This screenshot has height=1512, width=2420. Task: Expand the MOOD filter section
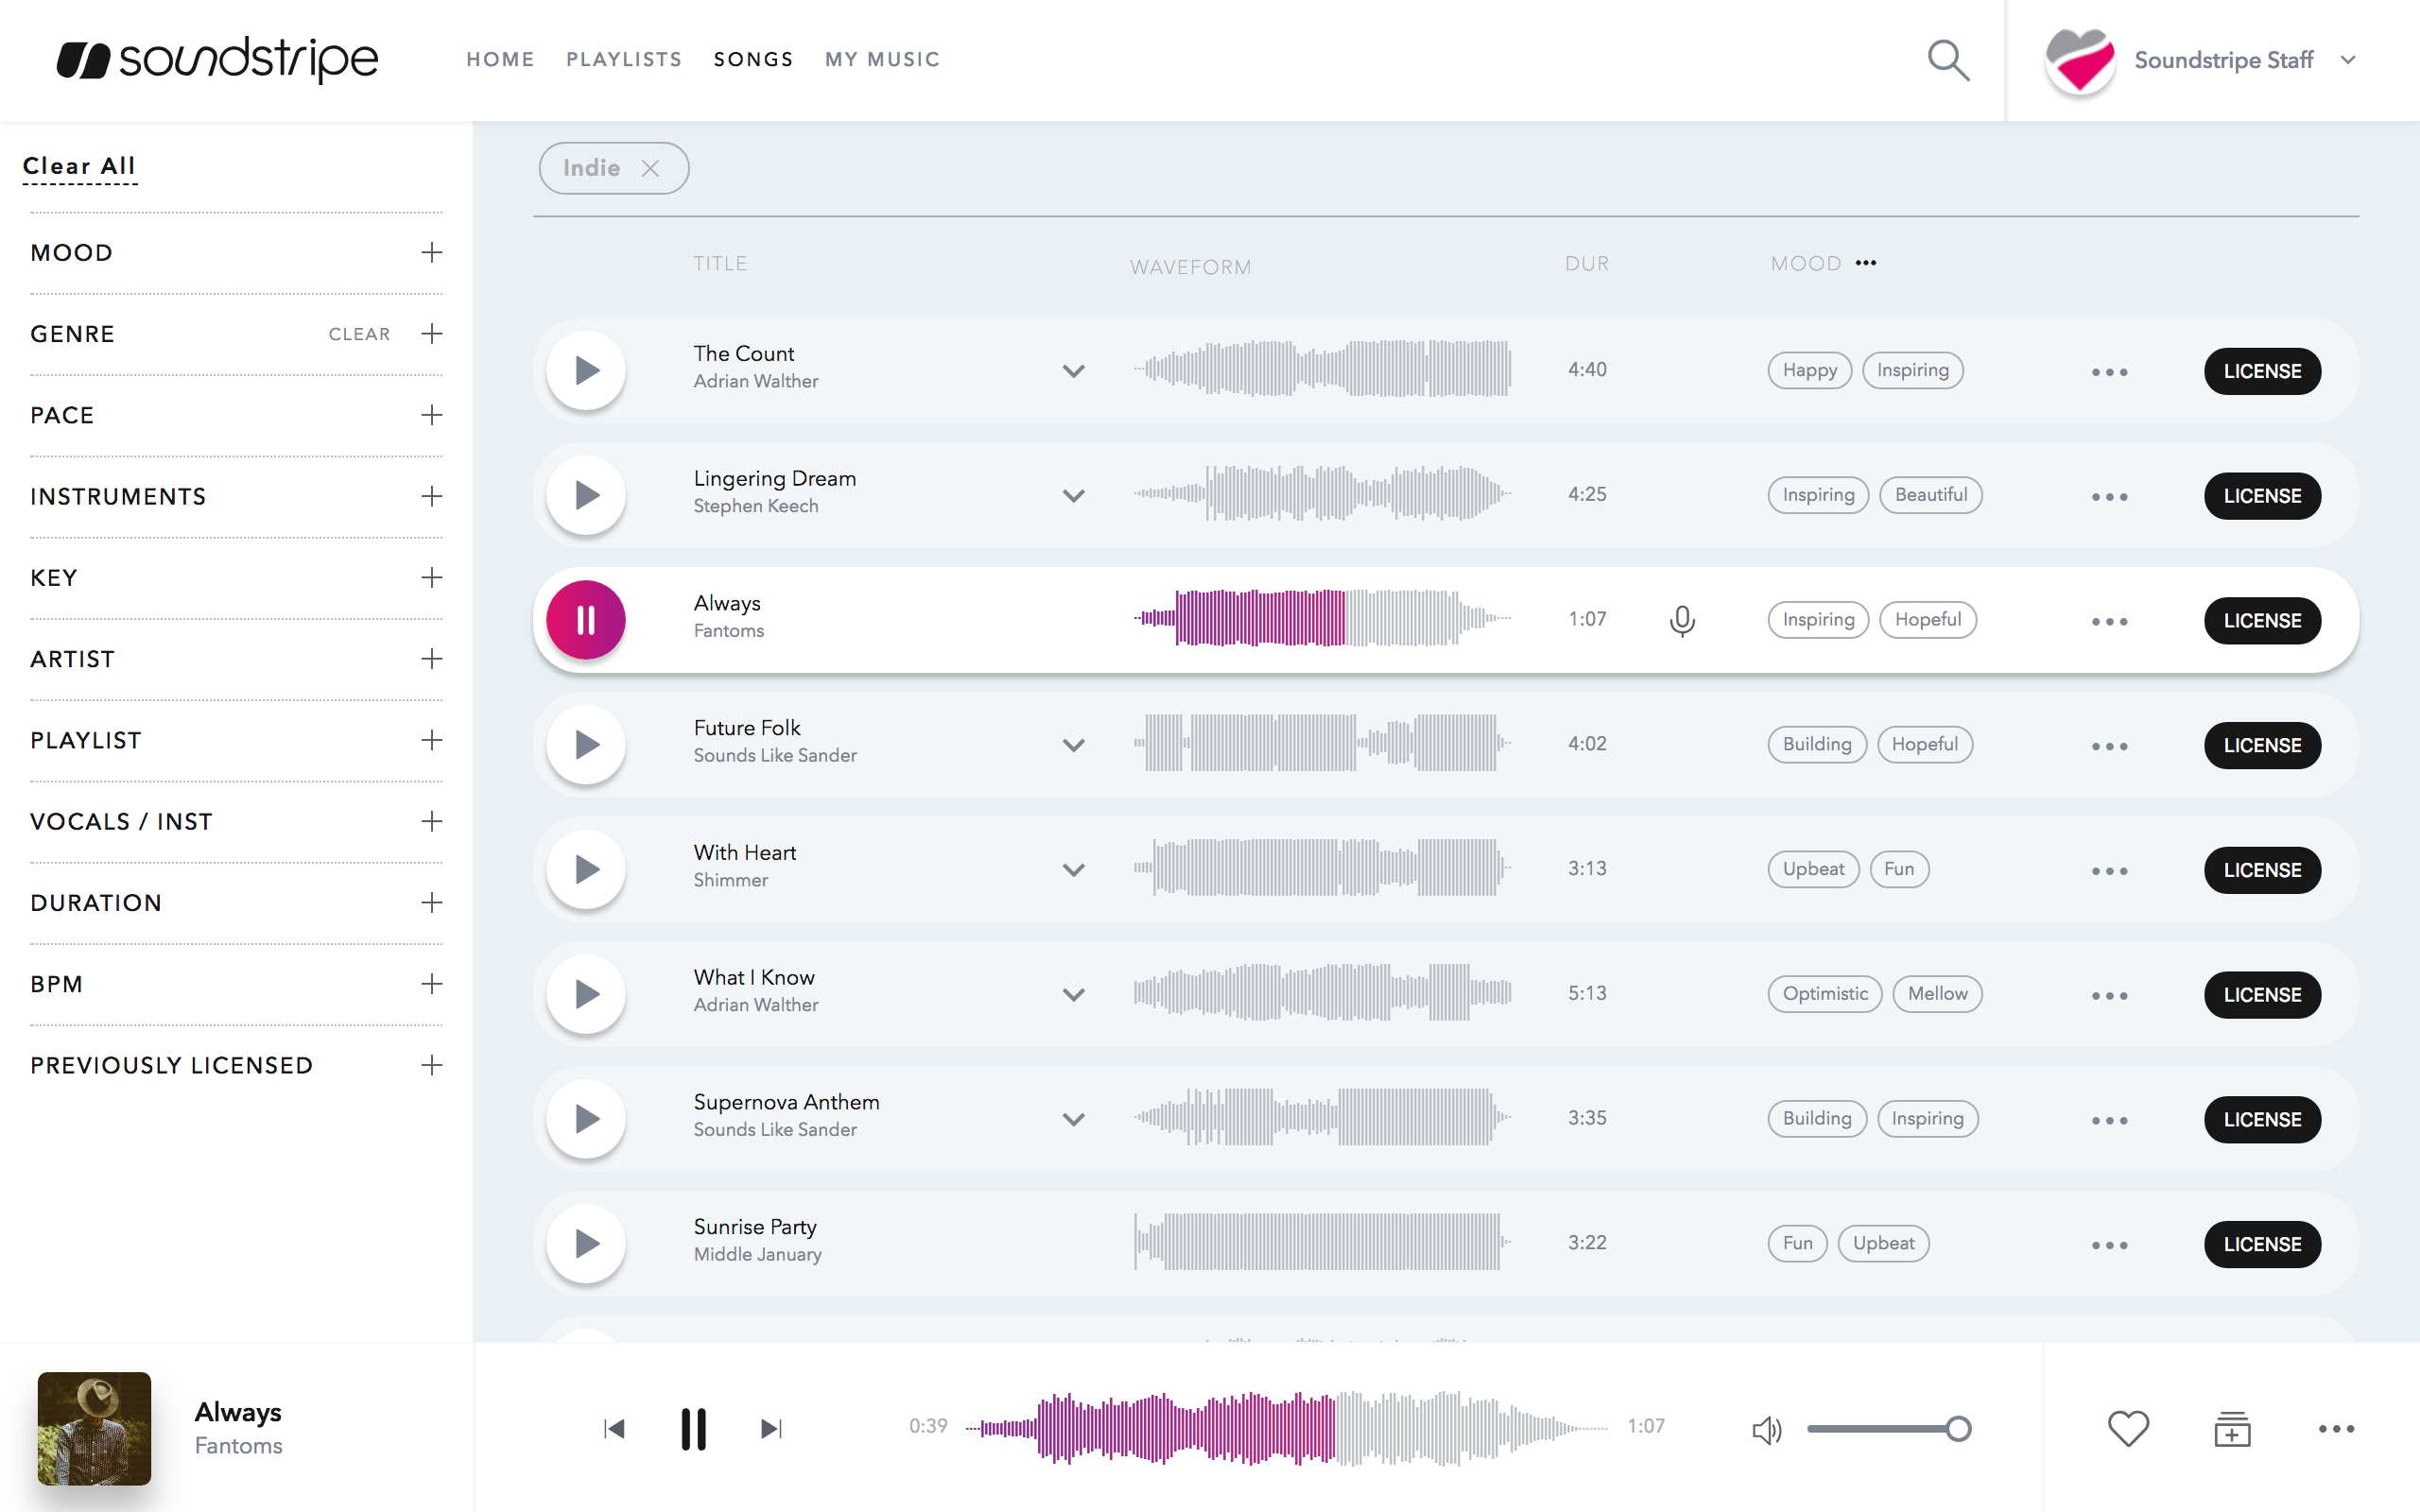tap(431, 252)
